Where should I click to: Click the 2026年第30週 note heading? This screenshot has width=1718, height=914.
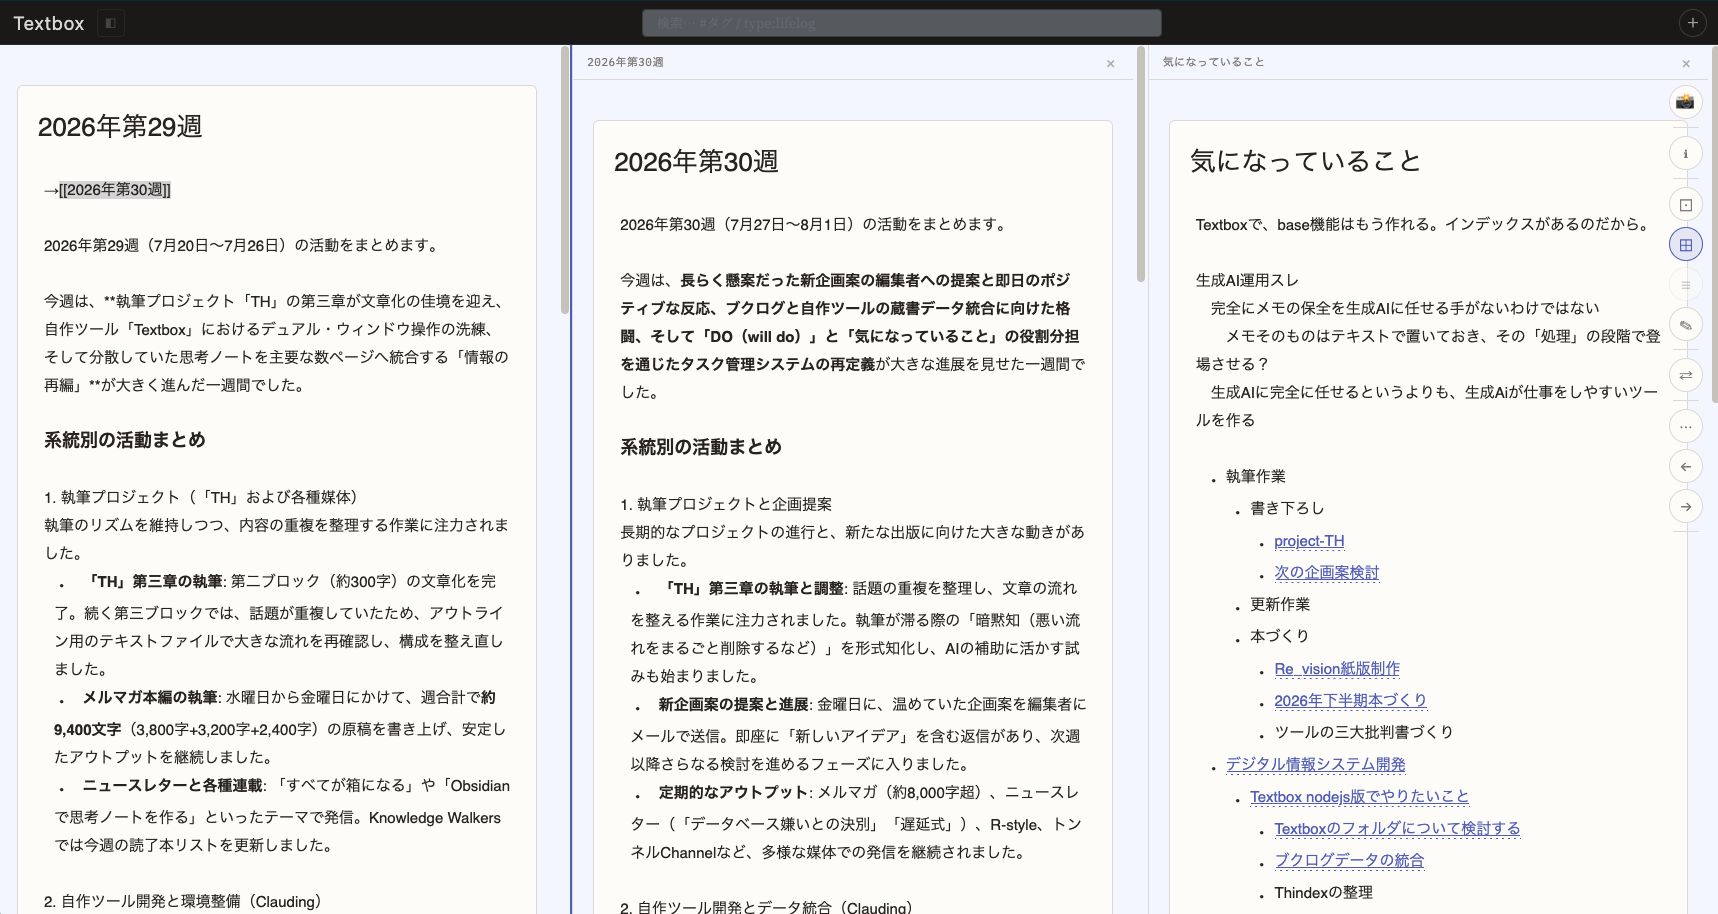[x=696, y=162]
